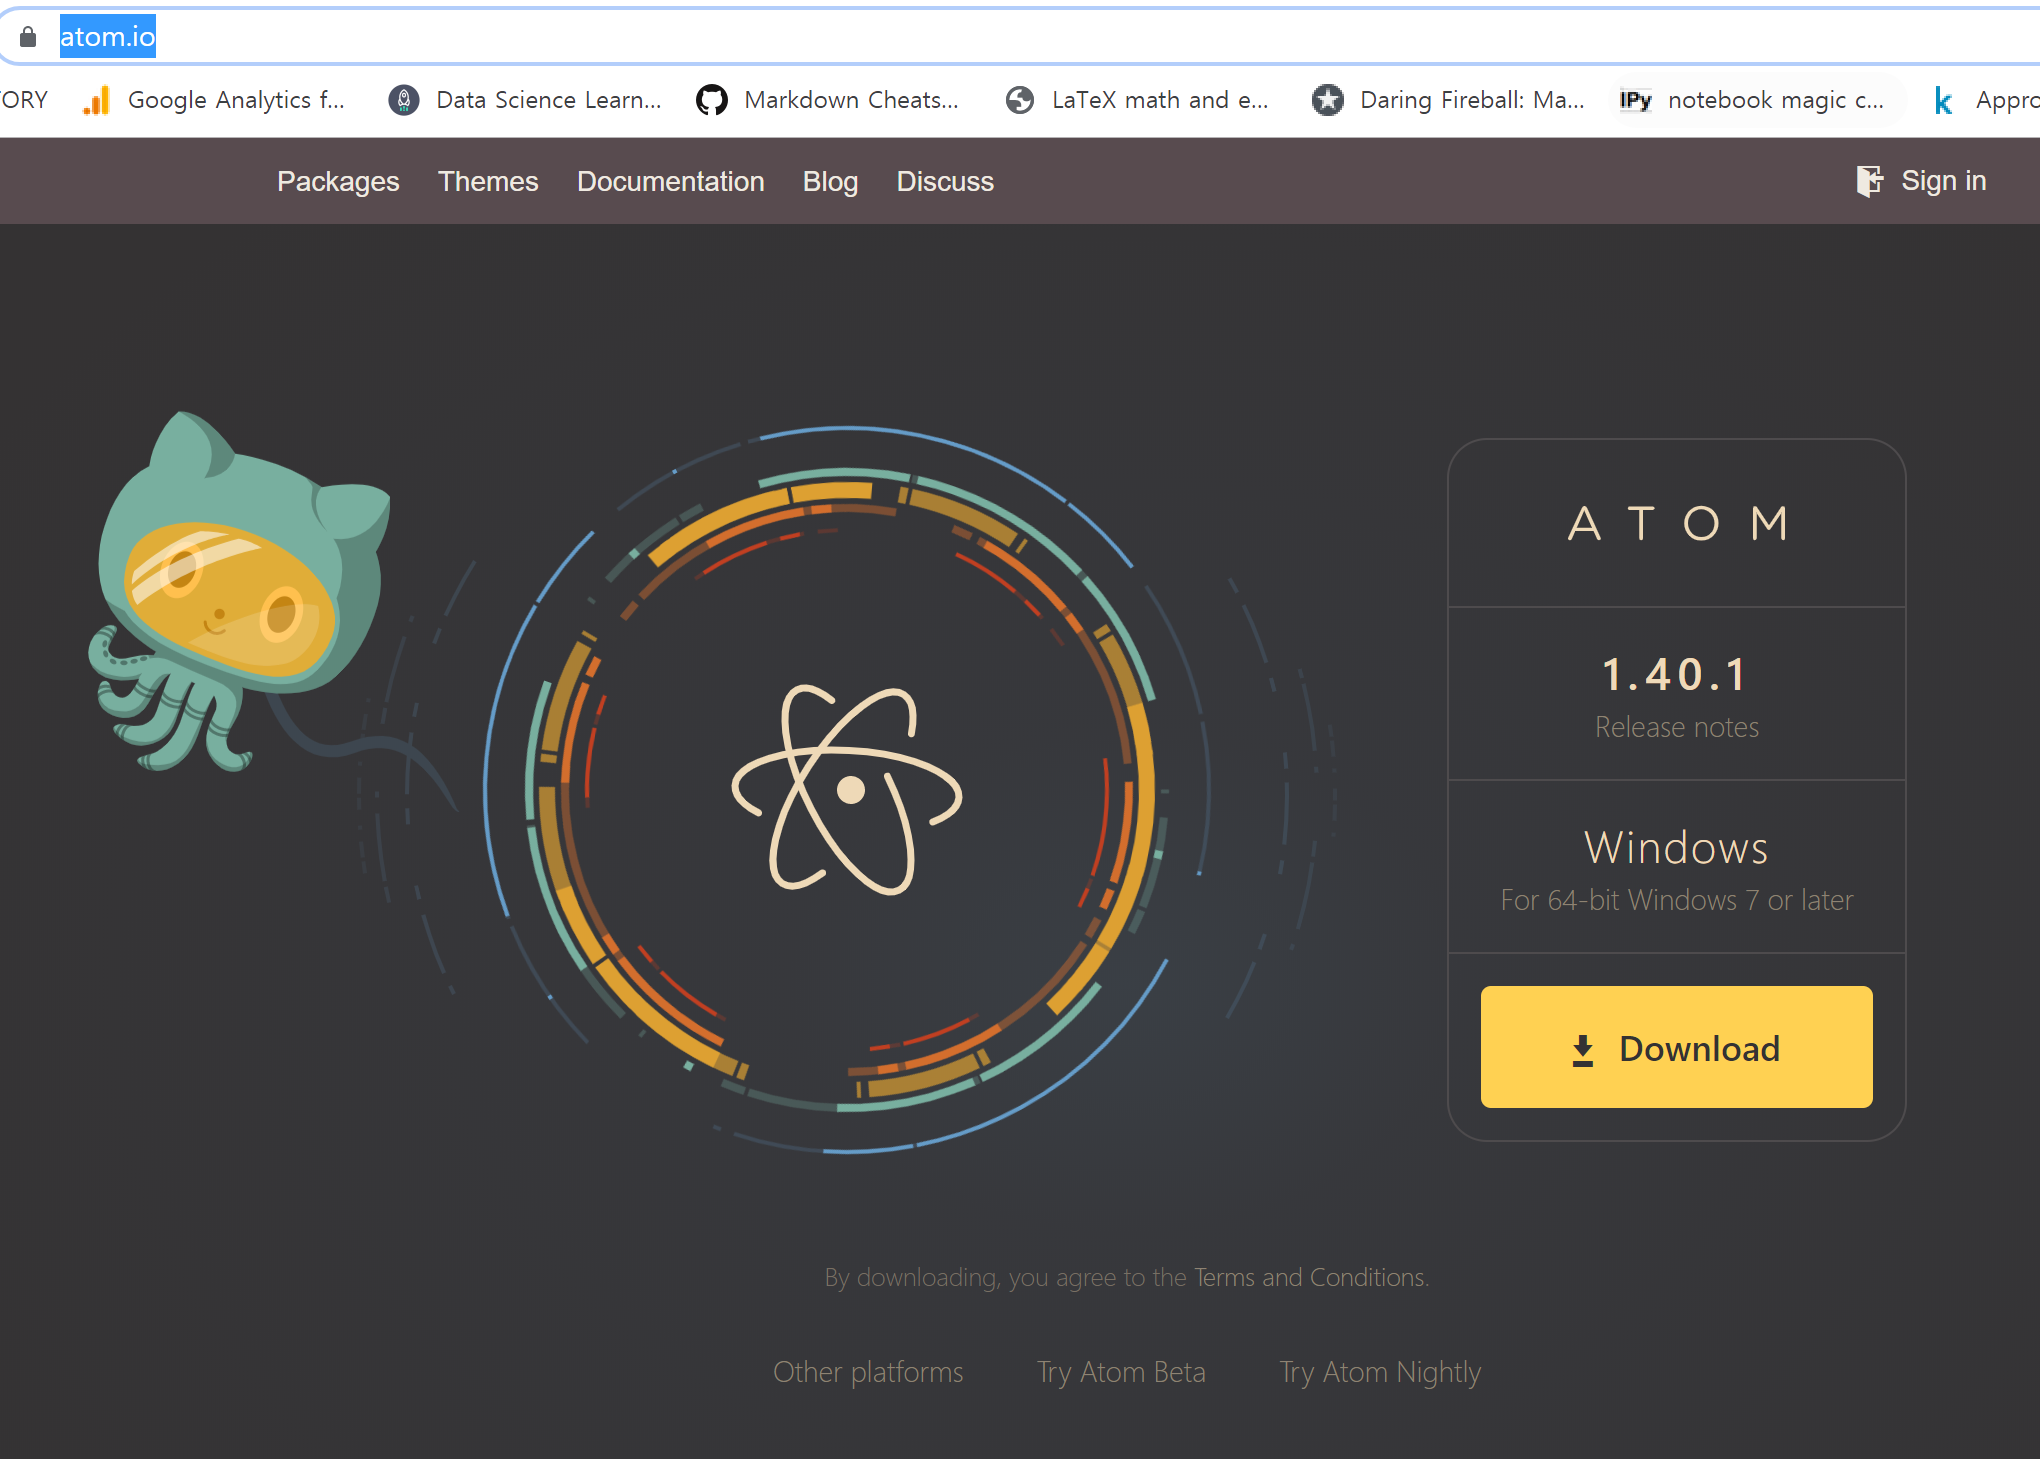Go to the Themes page
The image size is (2040, 1459).
(488, 182)
